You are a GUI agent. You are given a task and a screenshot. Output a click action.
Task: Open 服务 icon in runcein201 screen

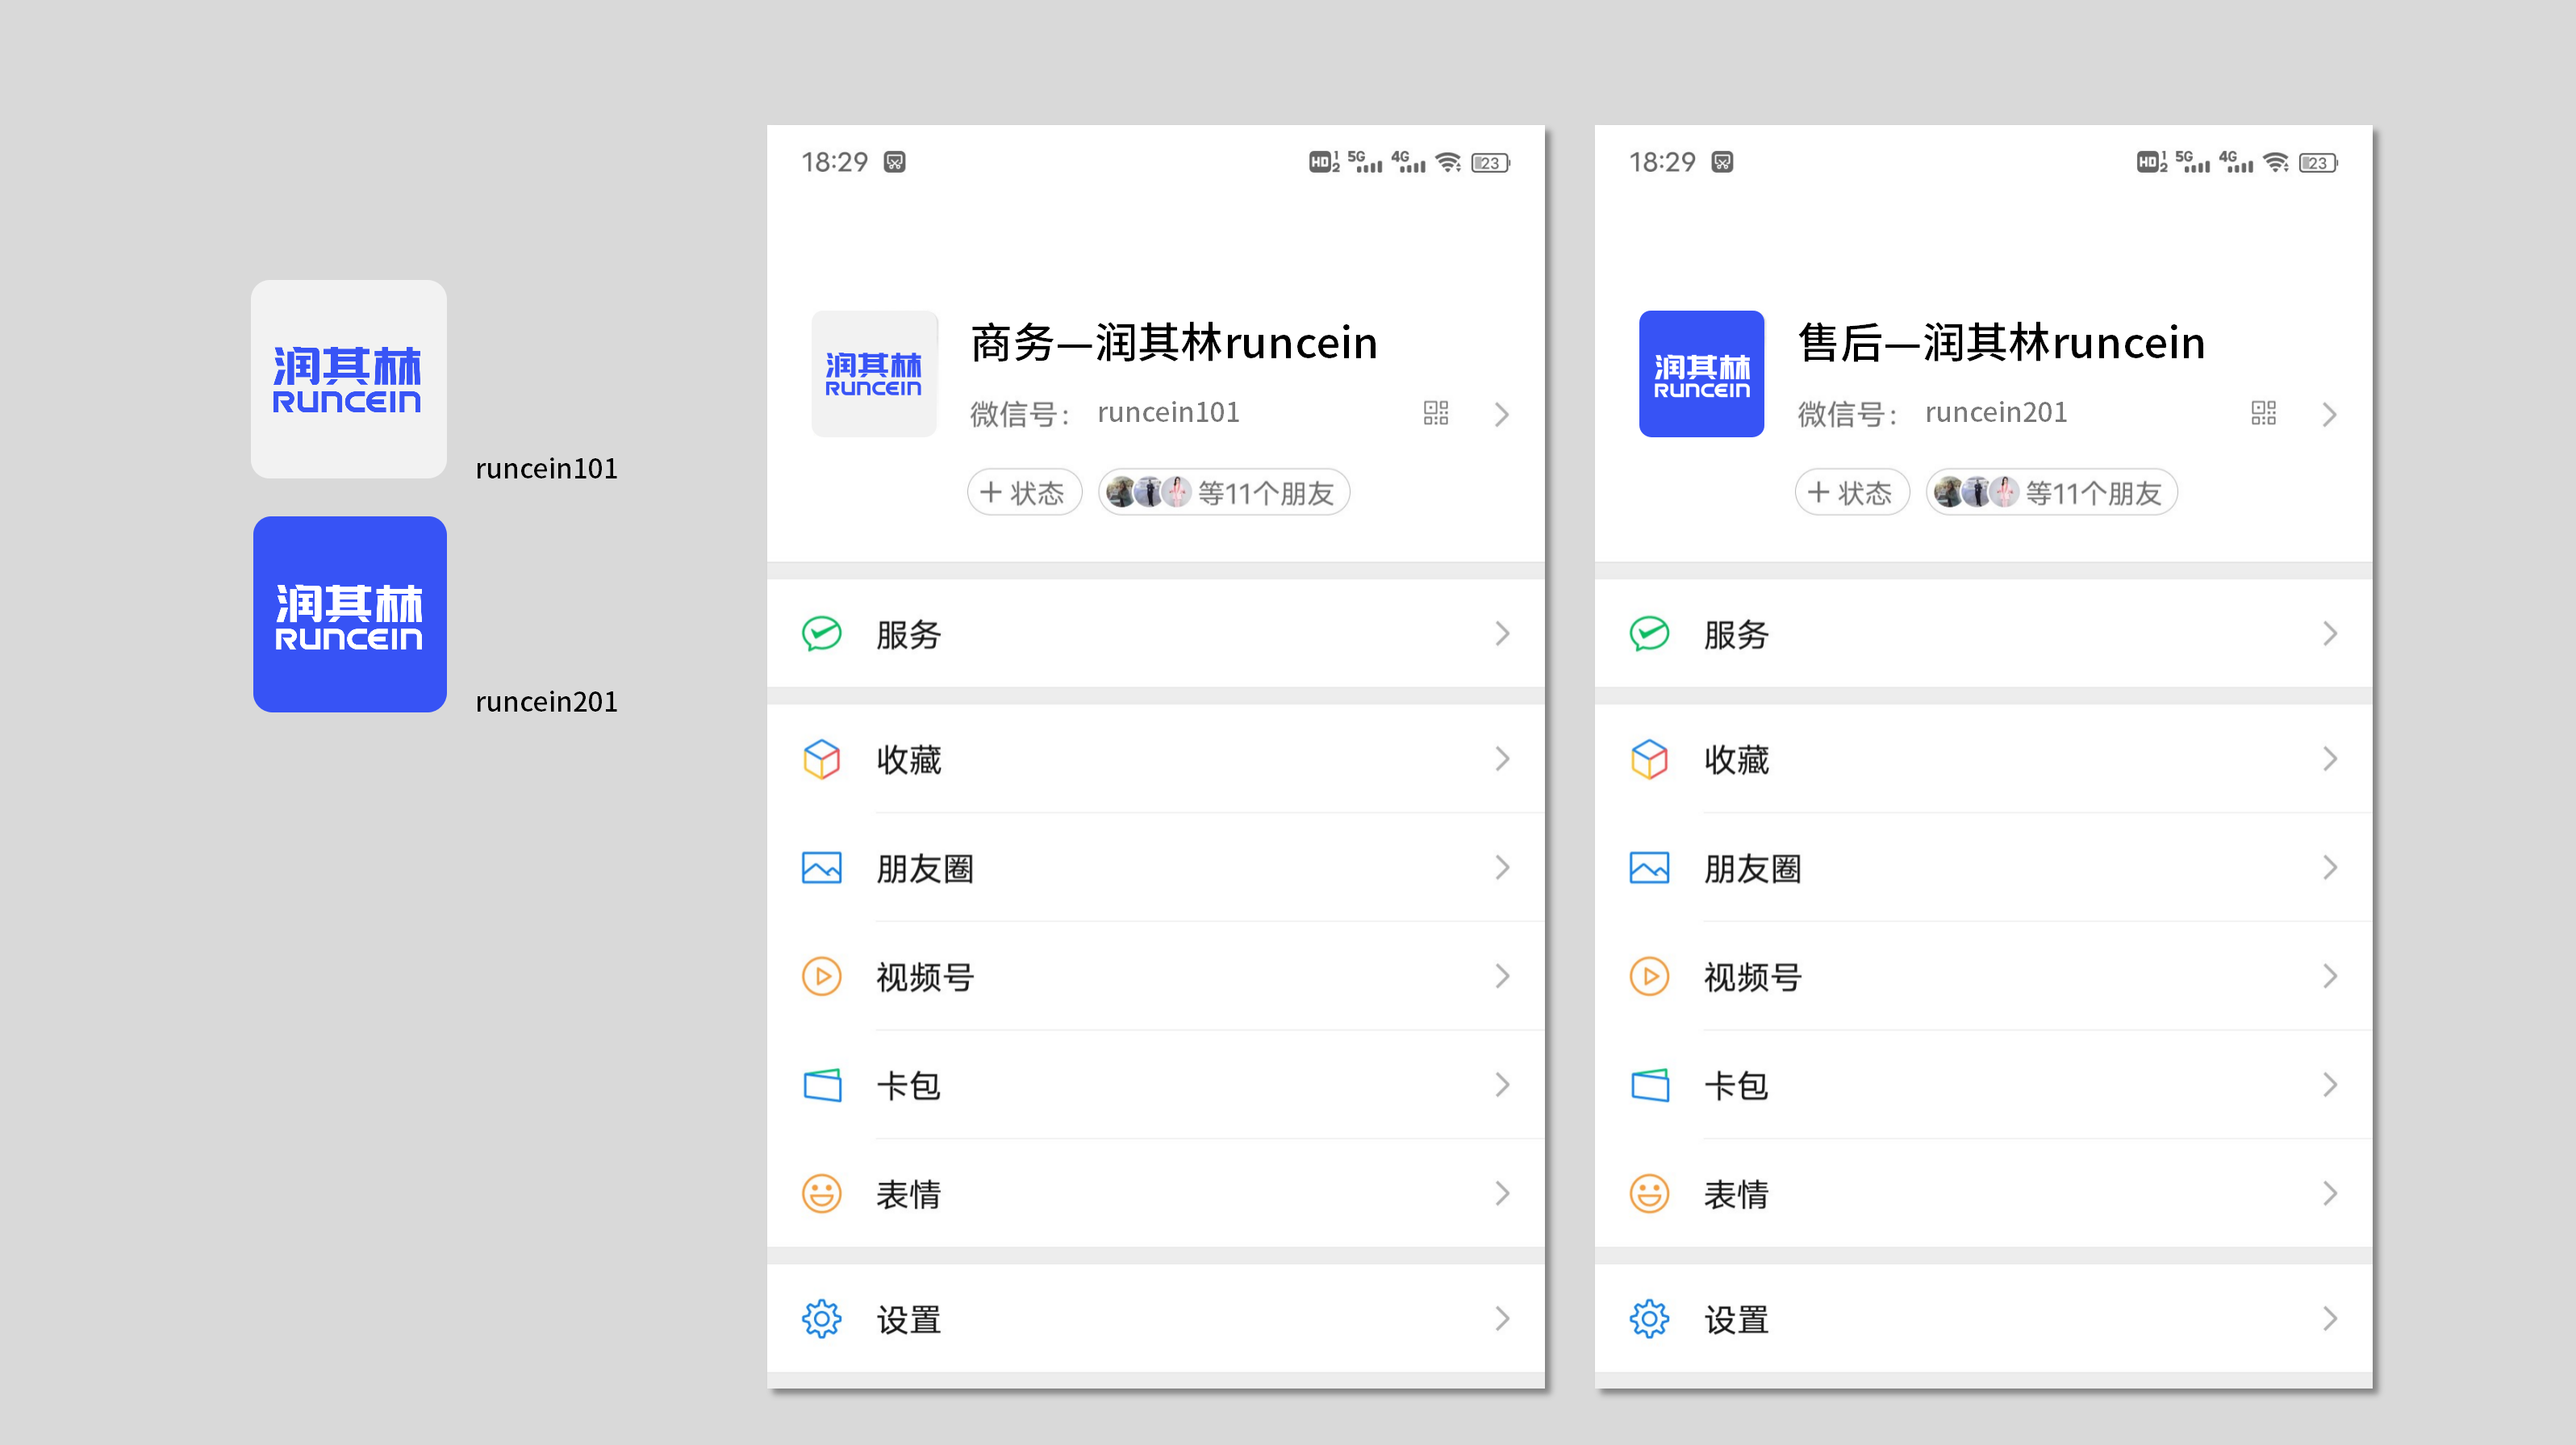[x=1650, y=634]
